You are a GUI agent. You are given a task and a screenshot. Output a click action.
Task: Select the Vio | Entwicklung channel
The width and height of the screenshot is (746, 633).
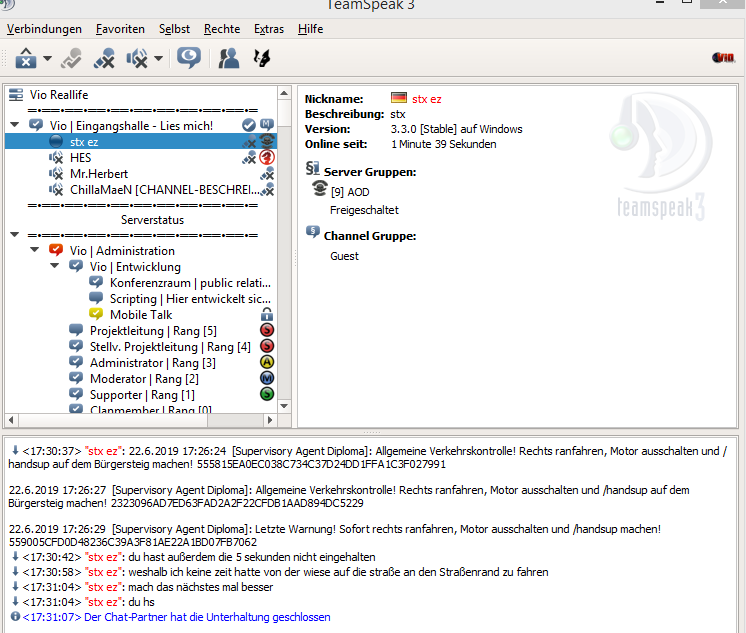tap(135, 267)
